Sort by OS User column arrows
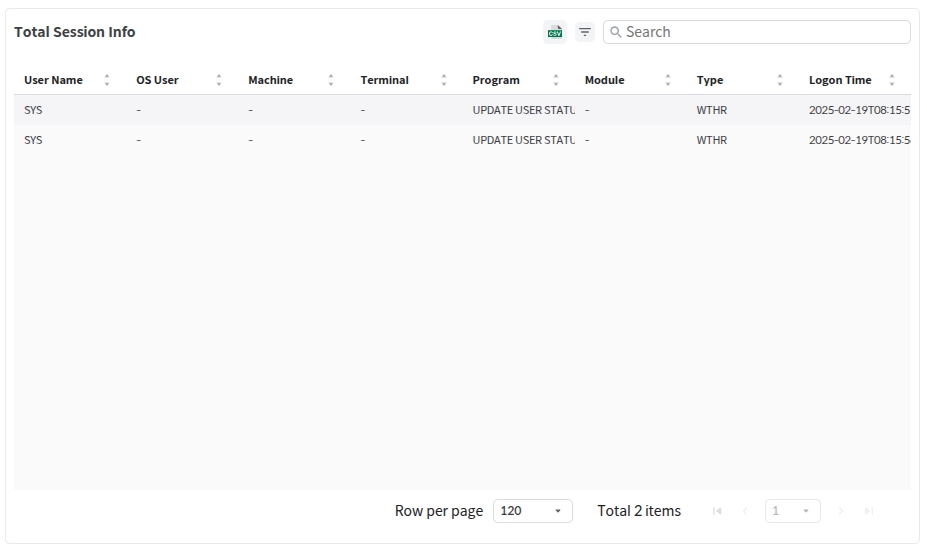This screenshot has height=544, width=927. point(219,80)
